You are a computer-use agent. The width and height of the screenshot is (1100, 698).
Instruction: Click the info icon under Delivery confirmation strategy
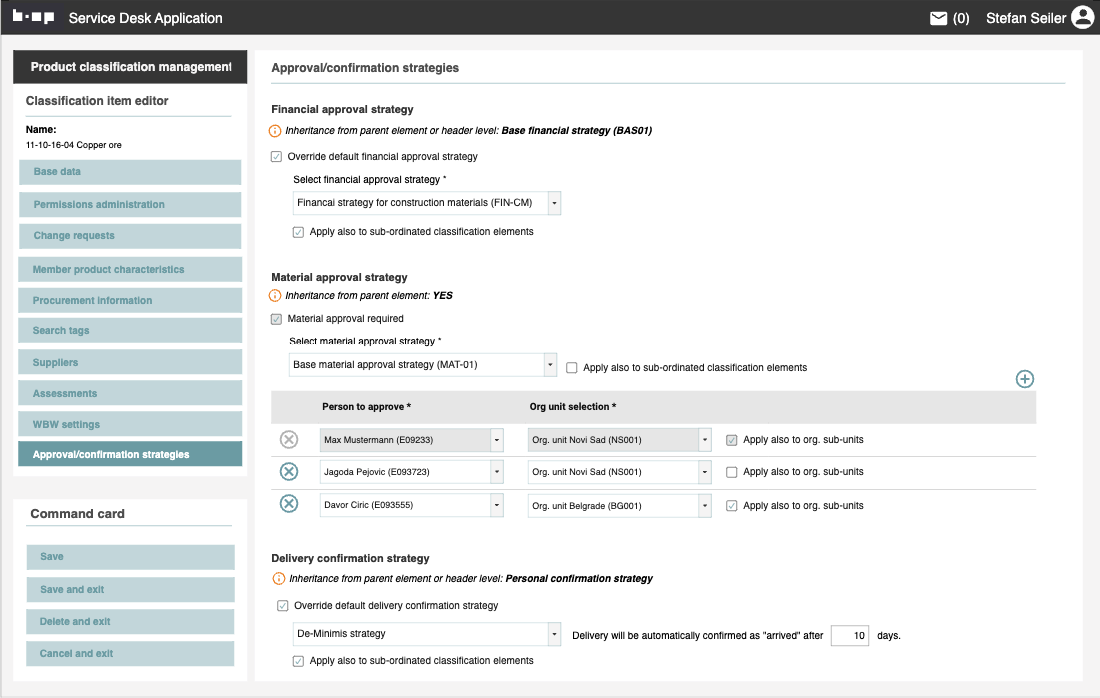point(278,578)
